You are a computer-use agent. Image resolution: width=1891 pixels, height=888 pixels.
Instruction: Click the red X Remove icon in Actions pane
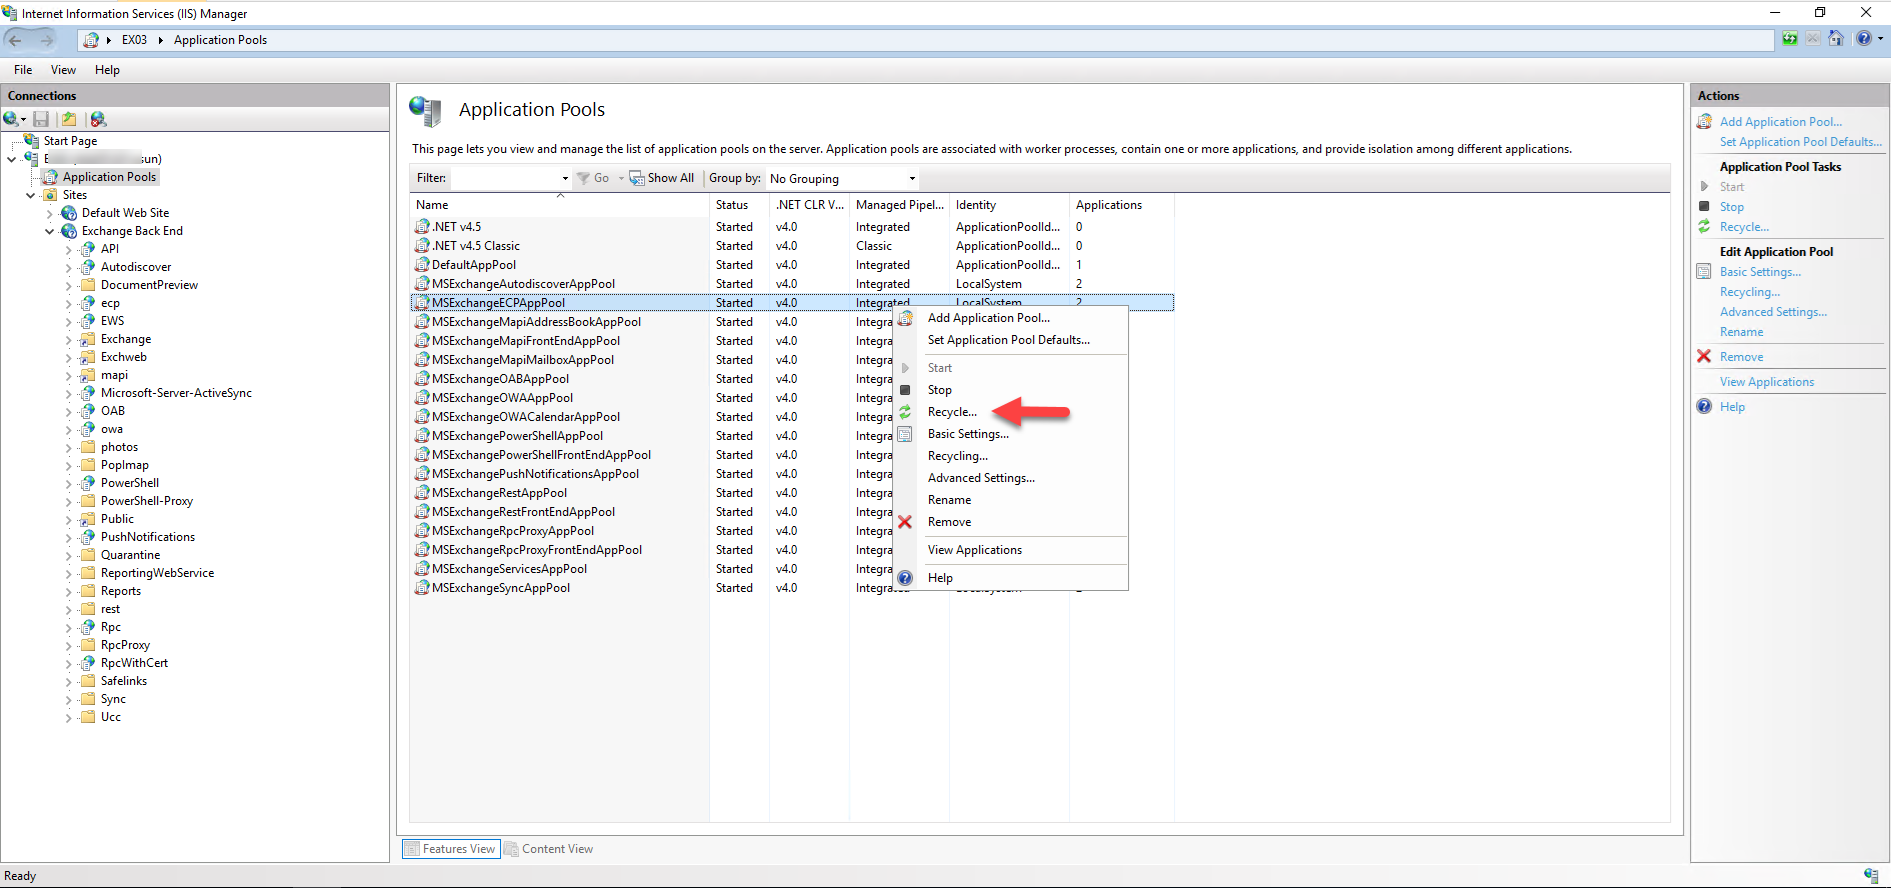point(1704,356)
